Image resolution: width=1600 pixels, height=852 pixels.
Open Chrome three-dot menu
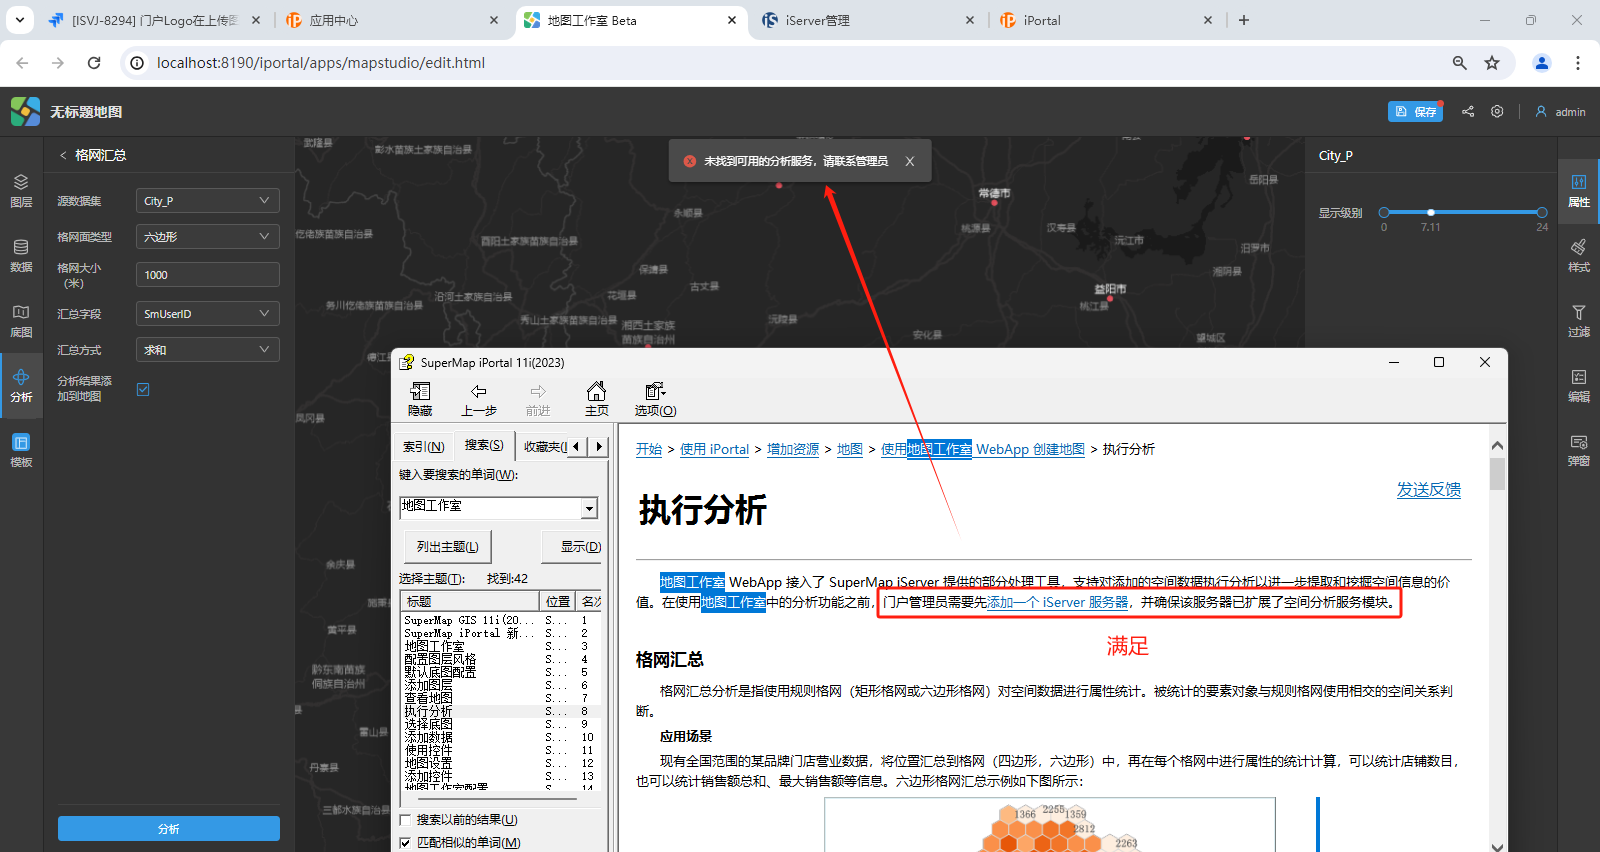point(1578,63)
